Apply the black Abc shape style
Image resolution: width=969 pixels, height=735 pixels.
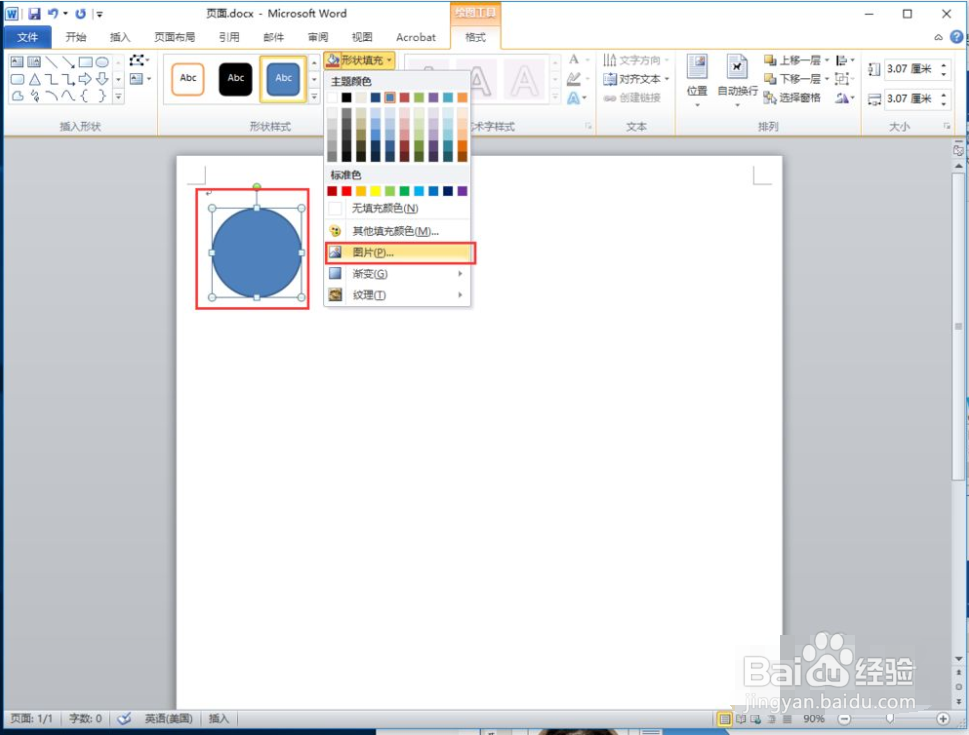tap(235, 79)
